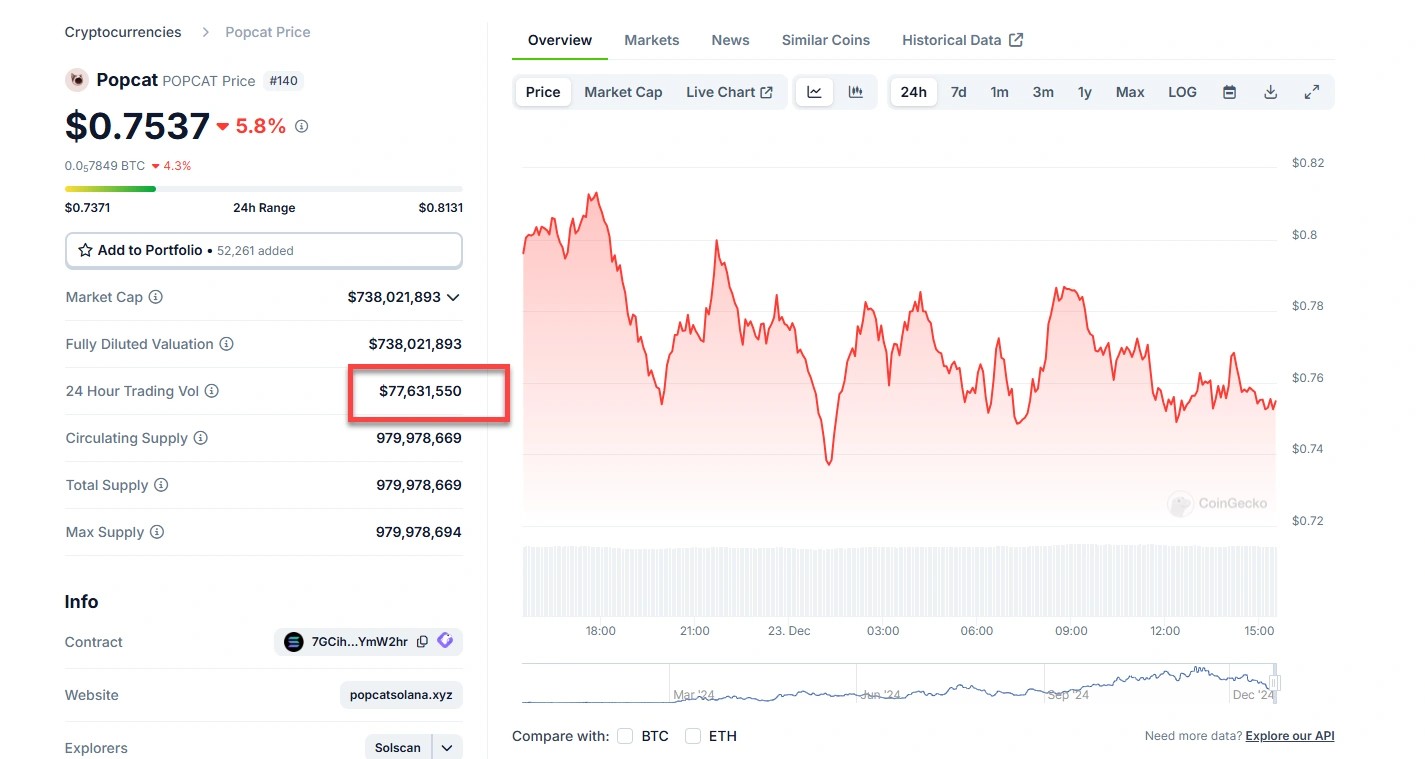Open the Solscan explorers dropdown
Screen dimensions: 1425x759
[x=447, y=748]
